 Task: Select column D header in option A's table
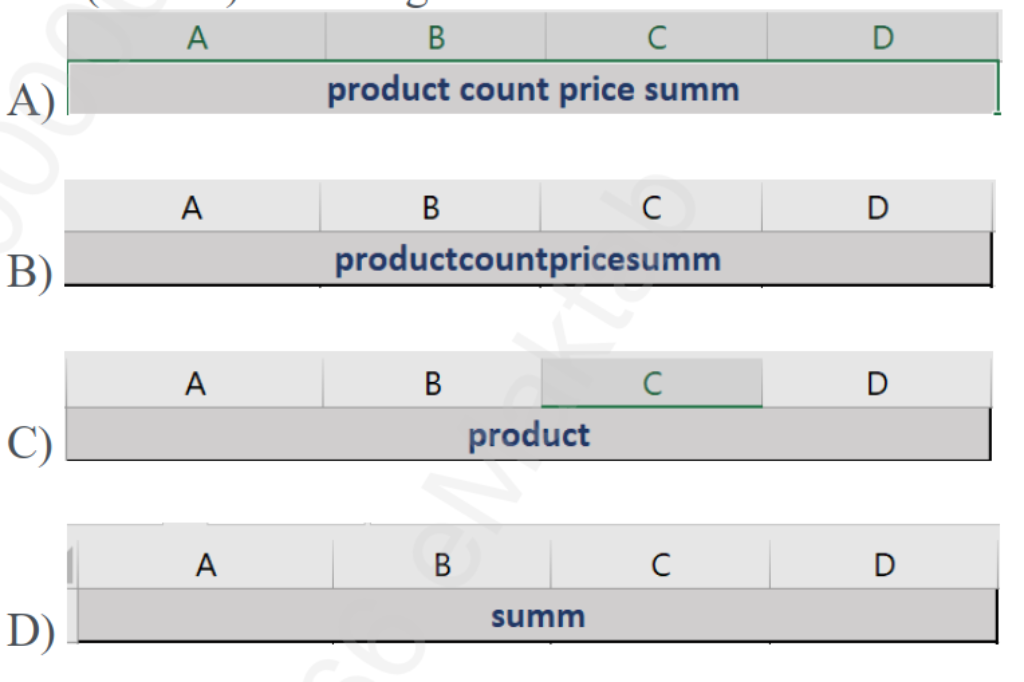tap(882, 39)
